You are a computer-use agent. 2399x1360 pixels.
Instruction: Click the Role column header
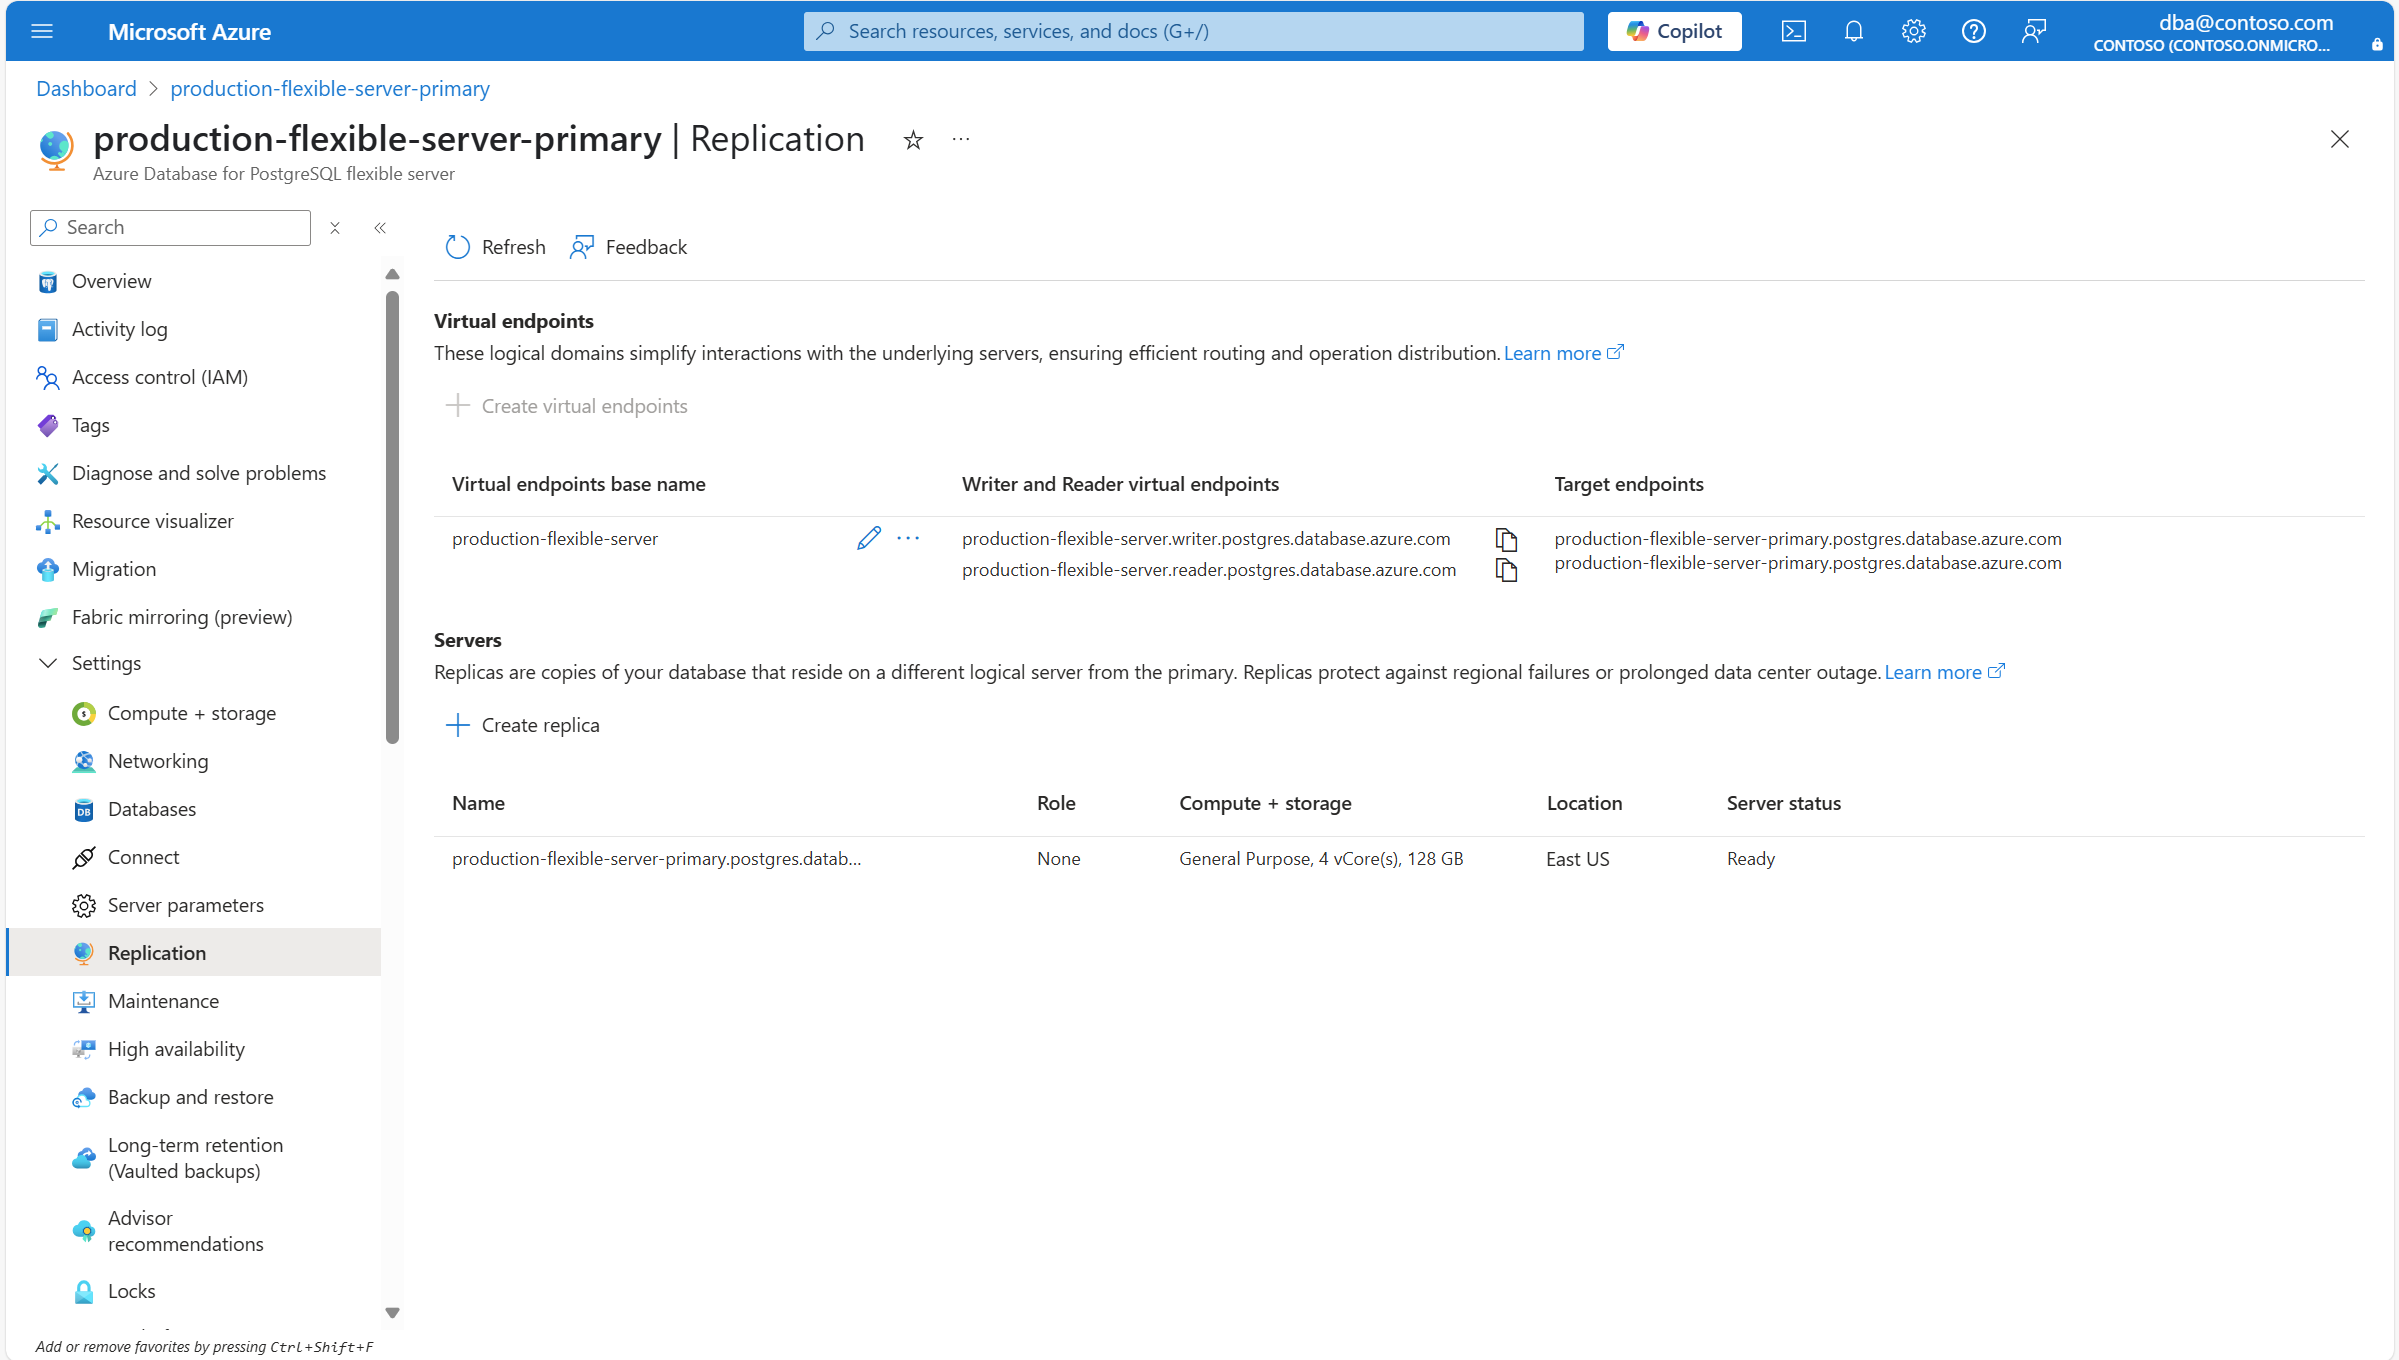coord(1056,803)
